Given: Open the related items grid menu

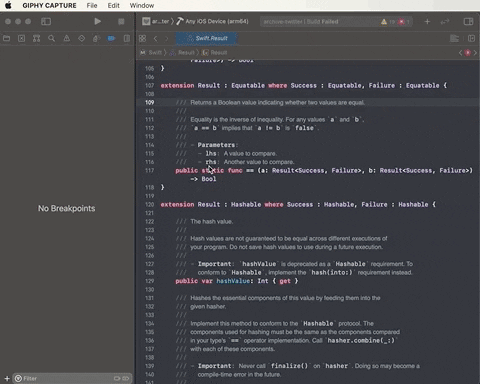Looking at the screenshot, I should (143, 39).
